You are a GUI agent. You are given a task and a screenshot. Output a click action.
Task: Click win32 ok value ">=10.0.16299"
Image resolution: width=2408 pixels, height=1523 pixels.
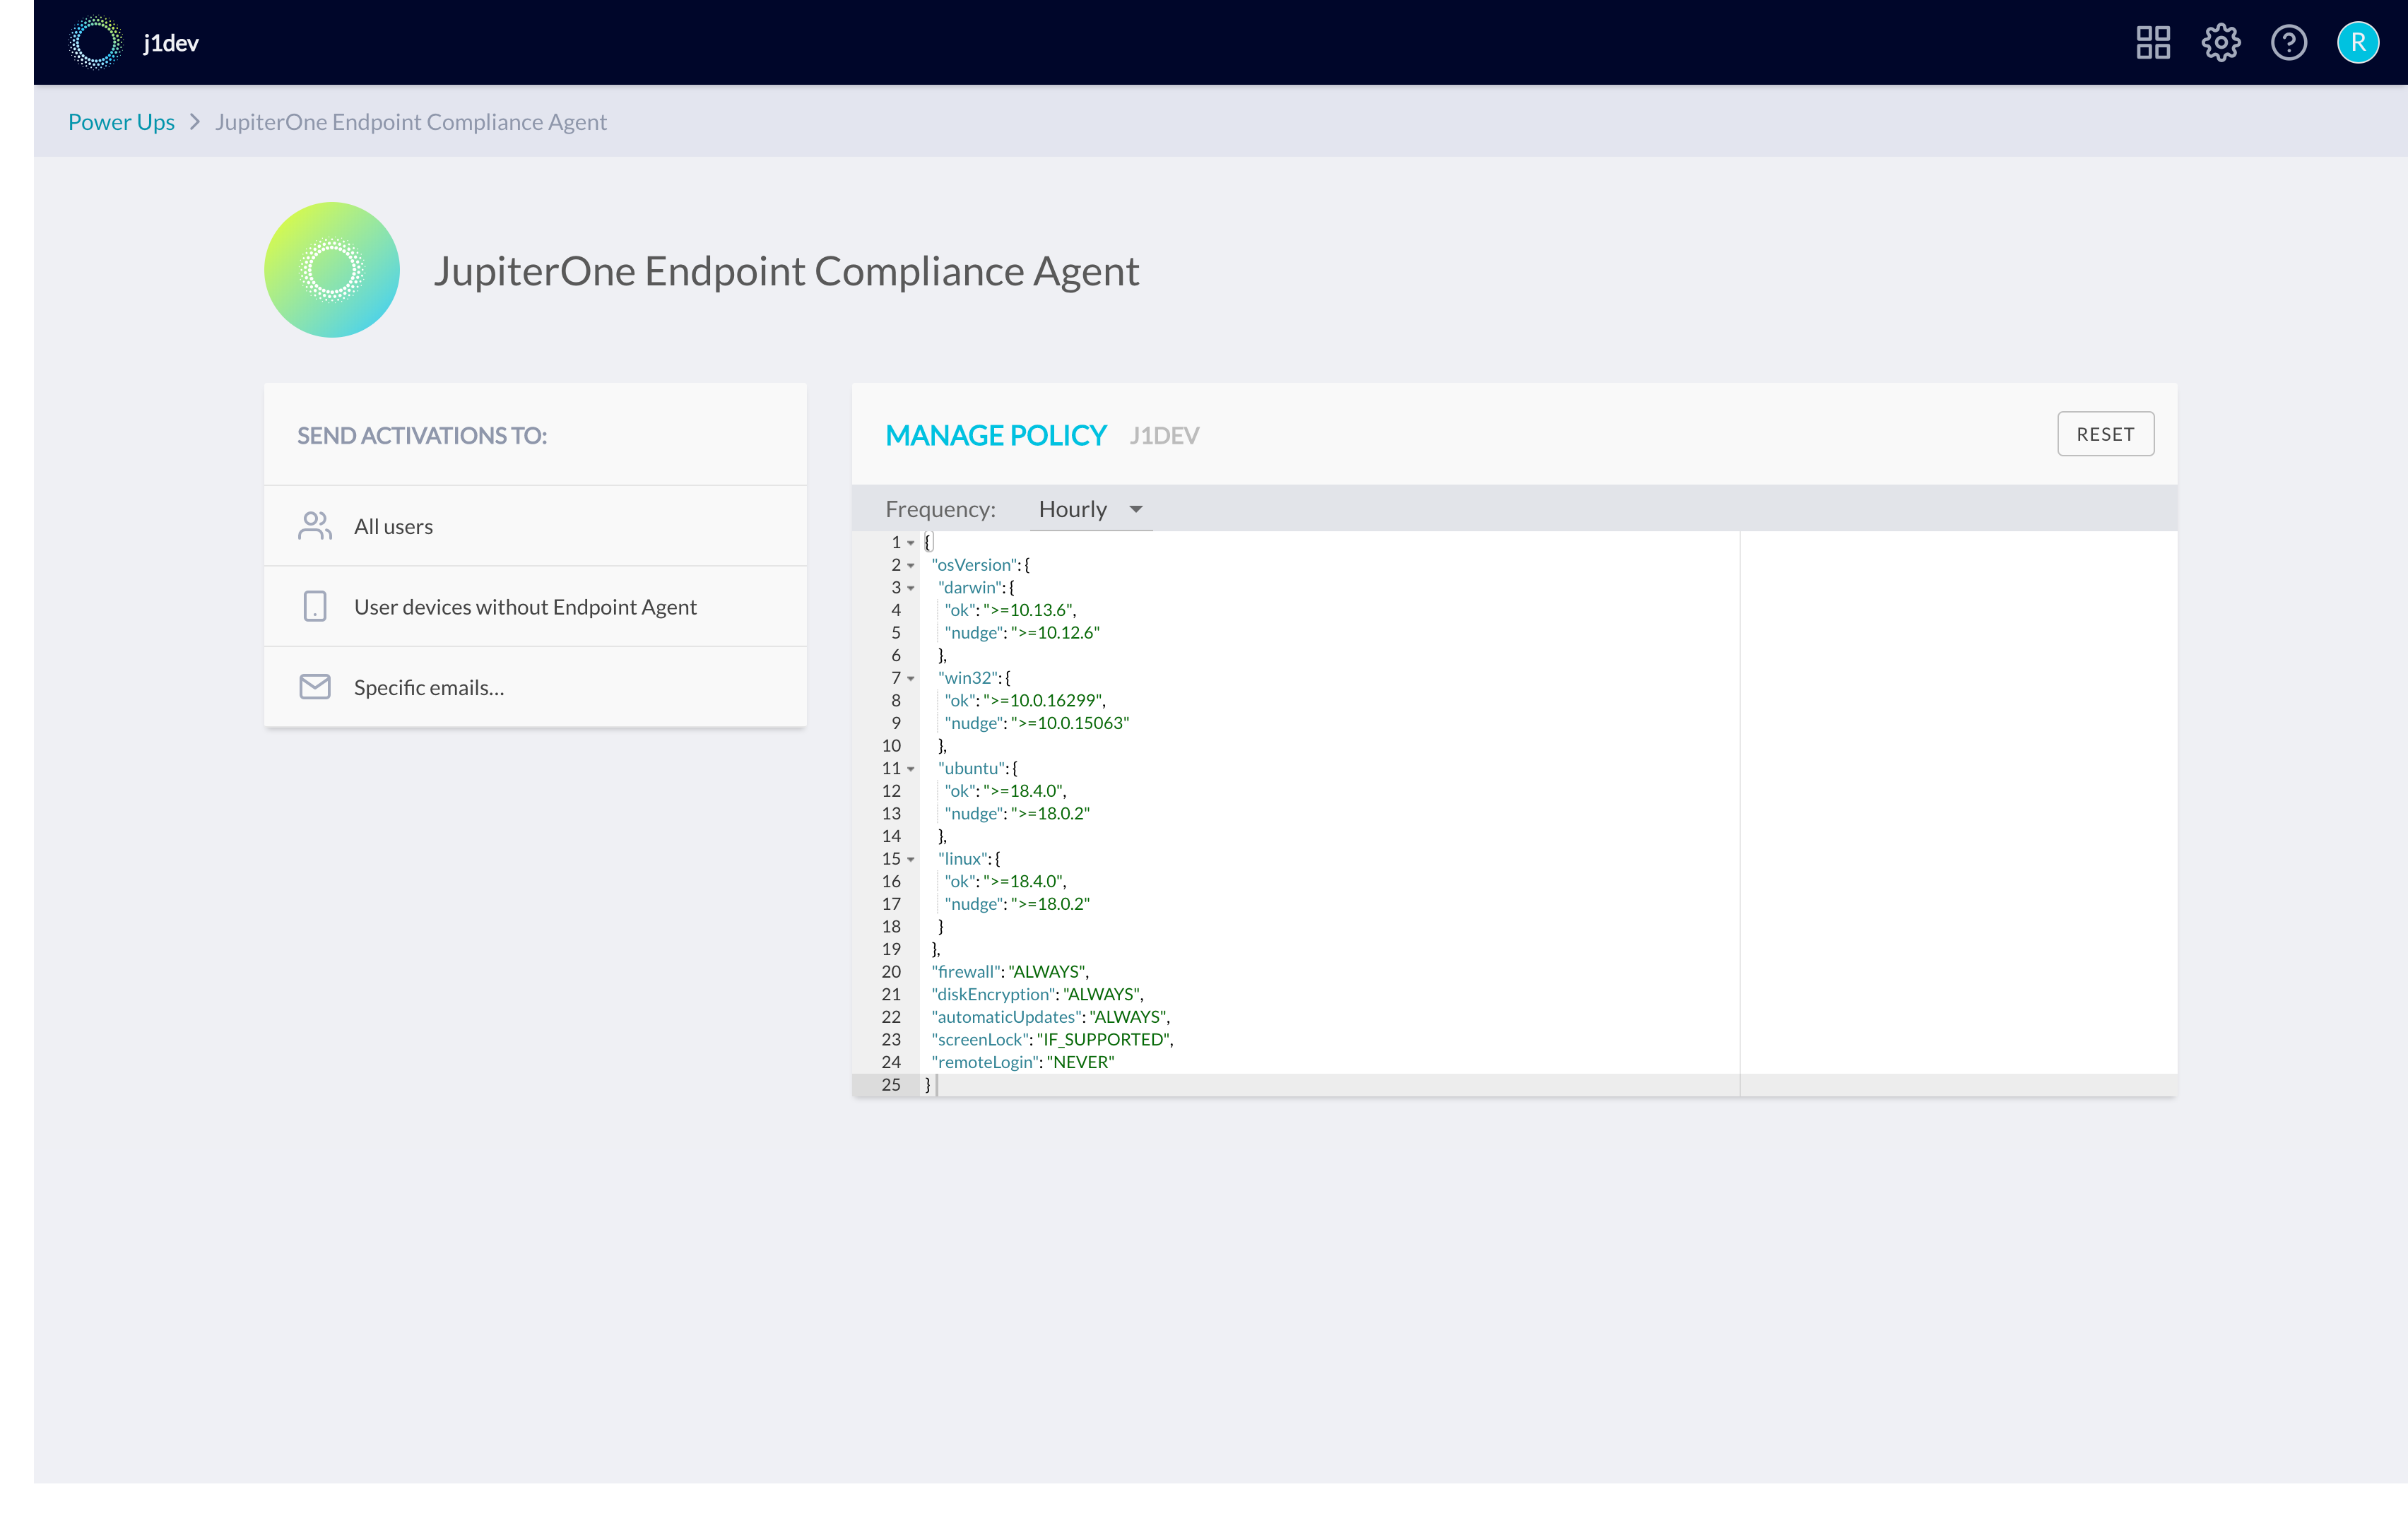pyautogui.click(x=1043, y=701)
